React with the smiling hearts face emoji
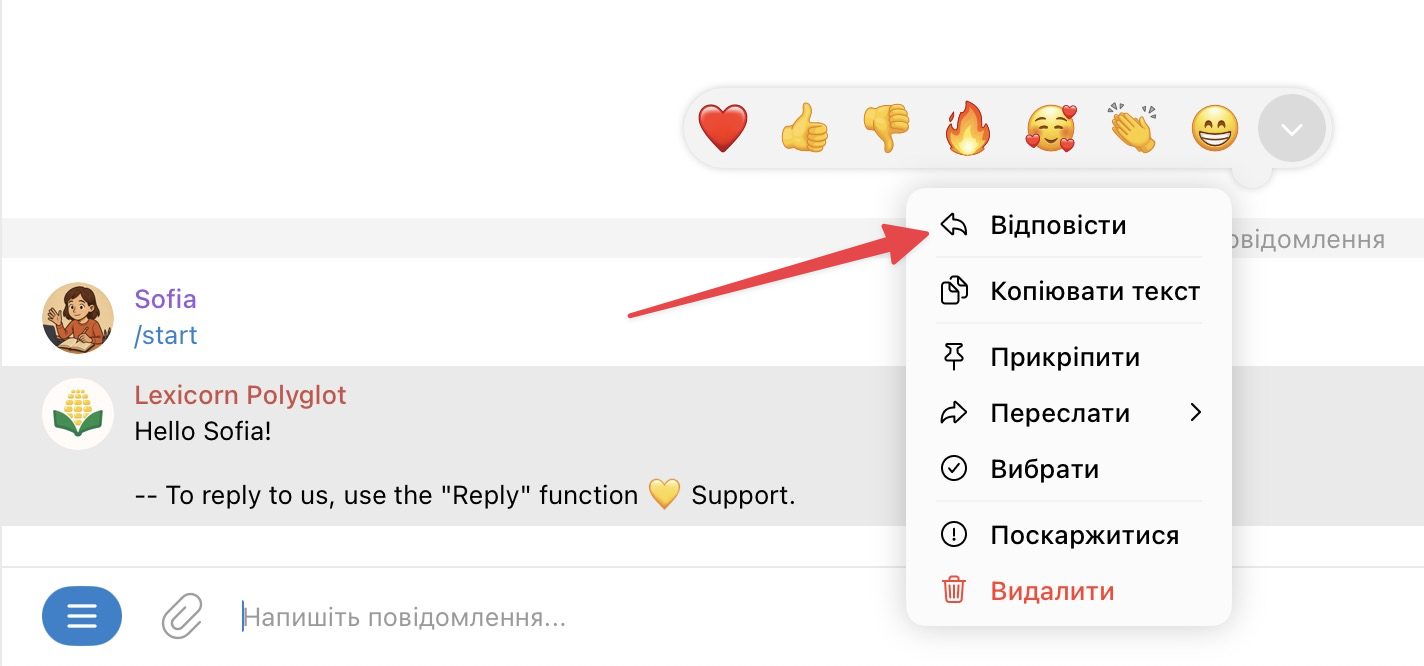Viewport: 1424px width, 666px height. point(1050,130)
